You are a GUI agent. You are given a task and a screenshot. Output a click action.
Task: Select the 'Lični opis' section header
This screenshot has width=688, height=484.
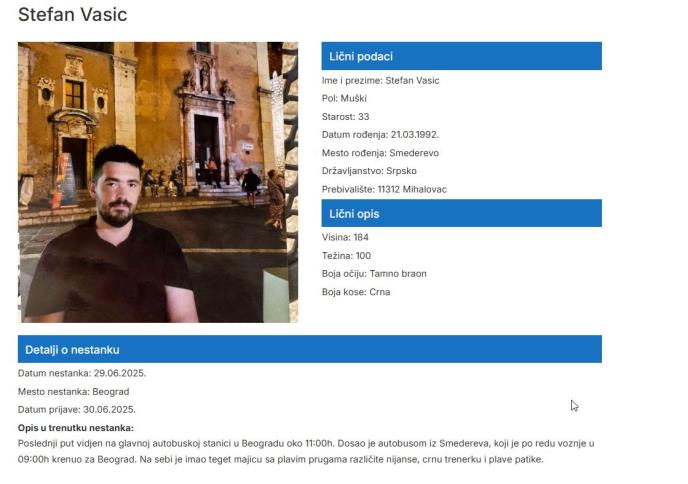coord(462,213)
